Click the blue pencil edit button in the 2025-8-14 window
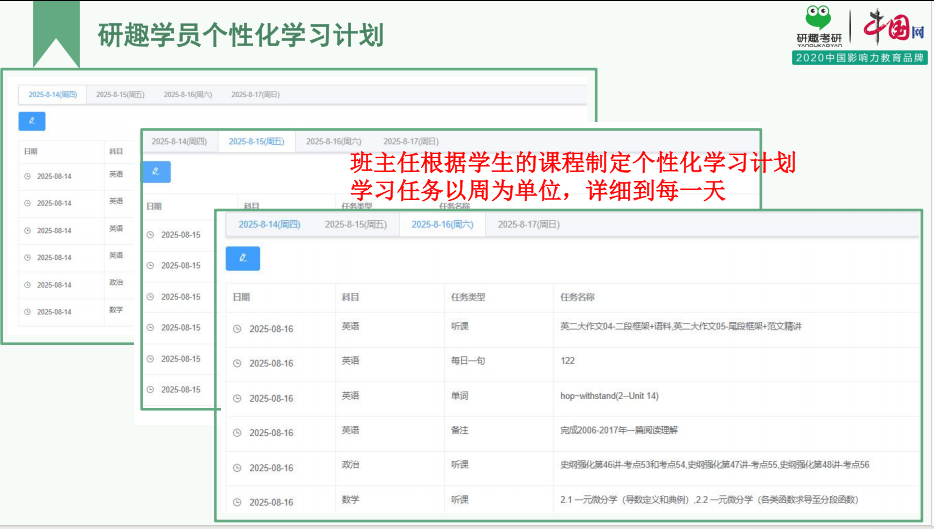Viewport: 934px width, 529px height. [32, 121]
